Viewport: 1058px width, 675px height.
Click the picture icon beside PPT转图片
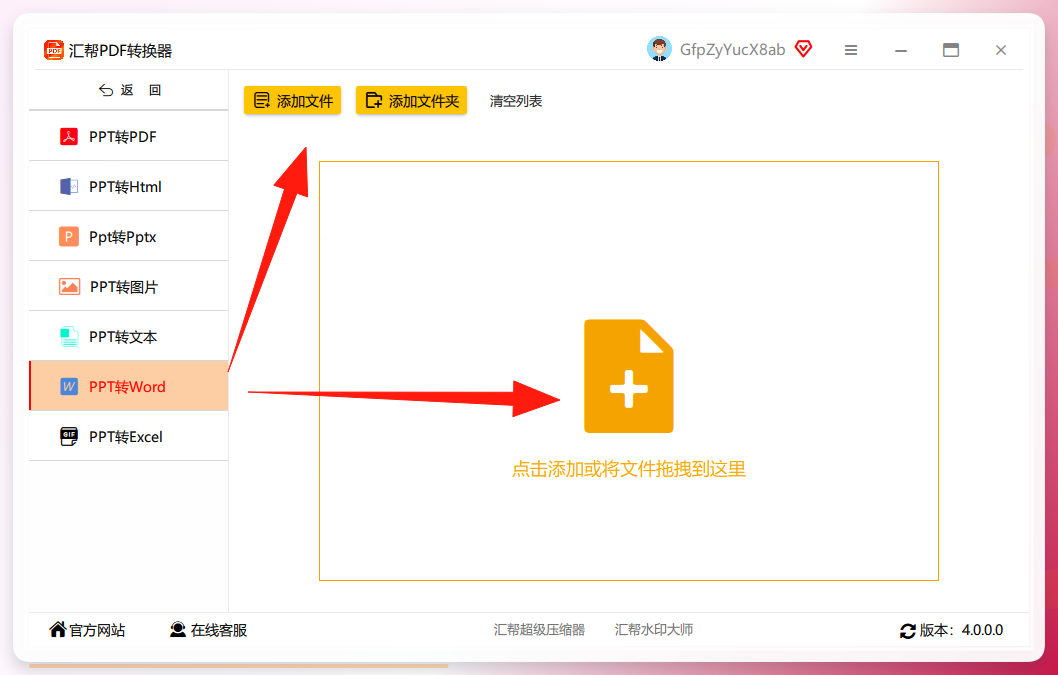pyautogui.click(x=69, y=286)
